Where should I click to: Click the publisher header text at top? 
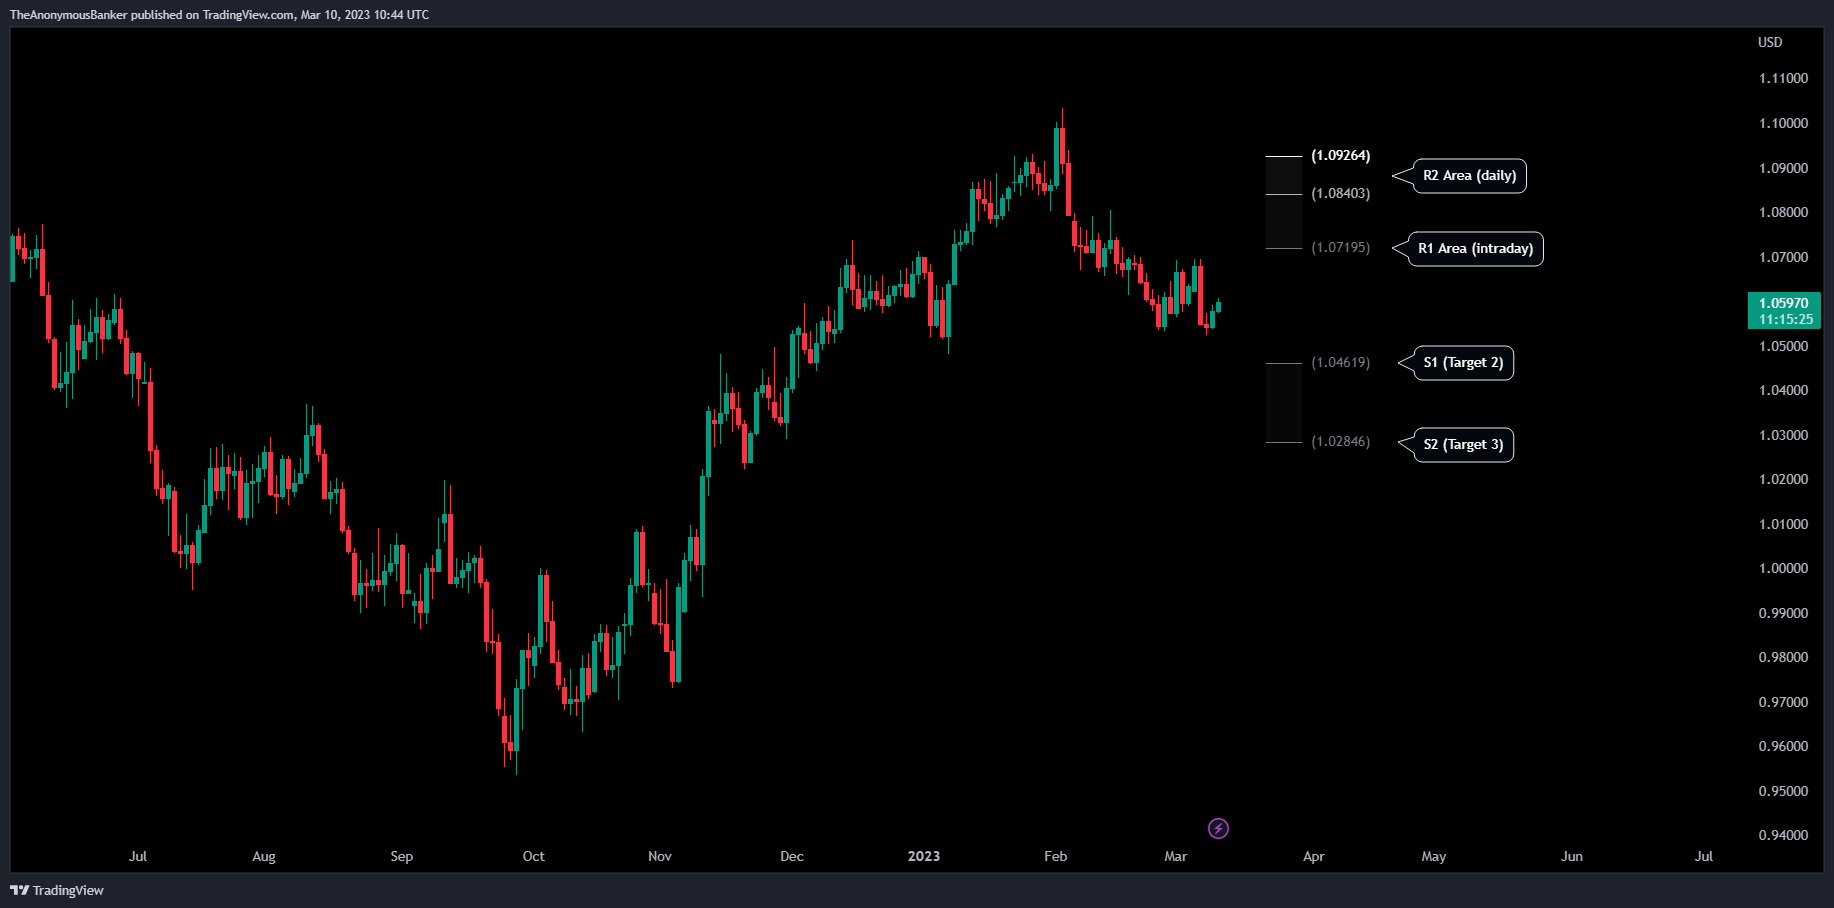click(219, 15)
